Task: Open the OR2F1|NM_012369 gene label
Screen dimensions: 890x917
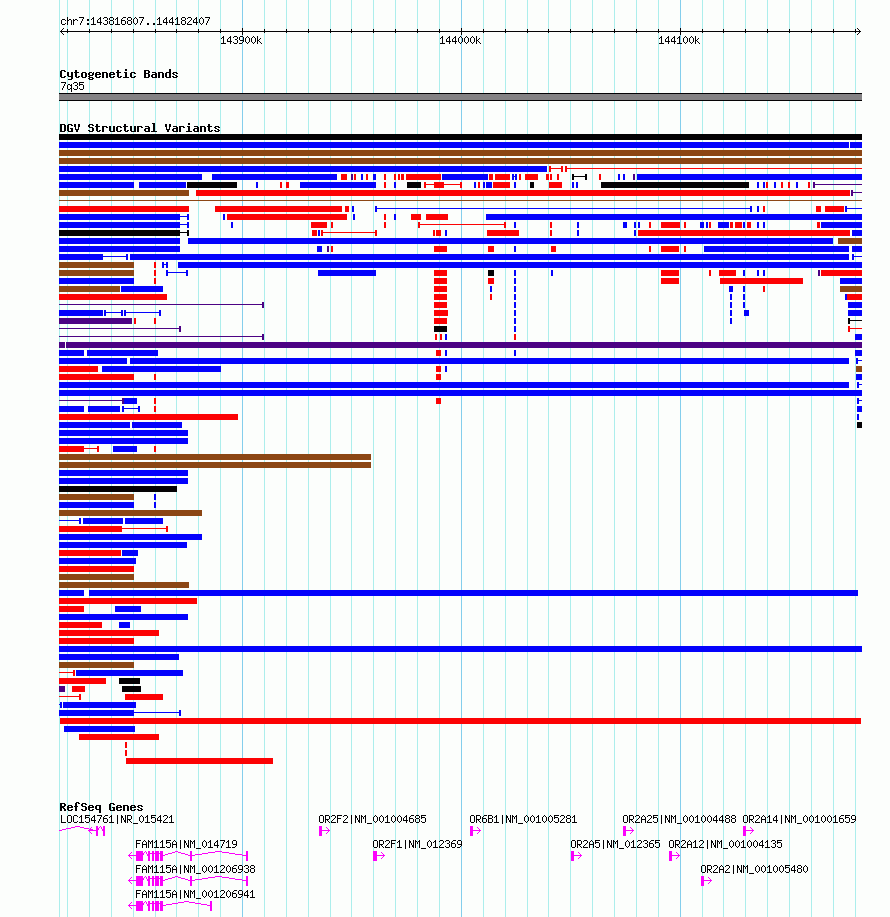Action: point(418,844)
